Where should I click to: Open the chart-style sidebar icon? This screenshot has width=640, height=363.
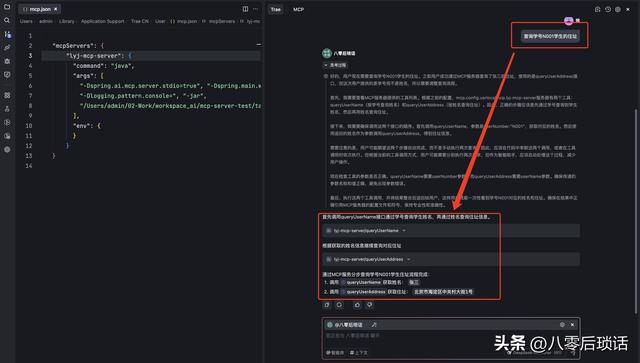(7, 136)
